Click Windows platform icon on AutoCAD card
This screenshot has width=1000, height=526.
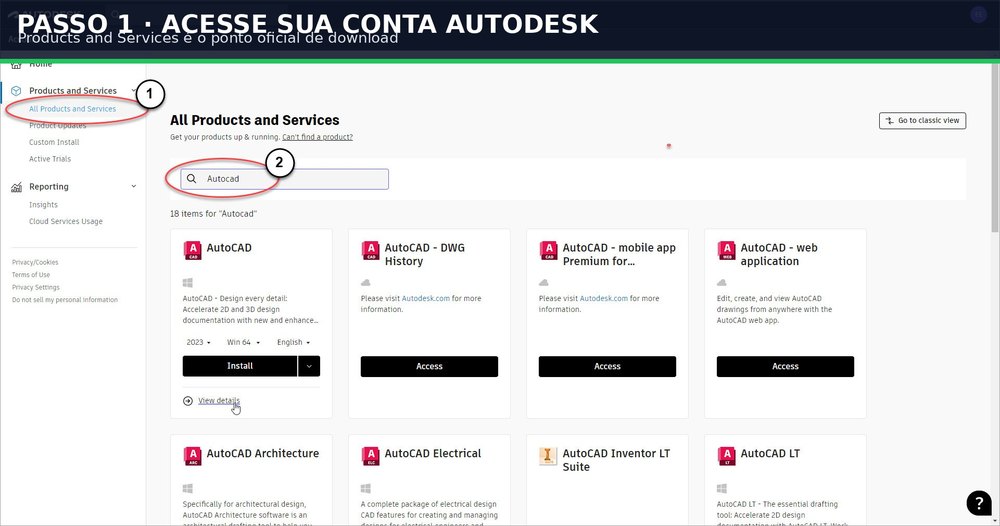(188, 282)
